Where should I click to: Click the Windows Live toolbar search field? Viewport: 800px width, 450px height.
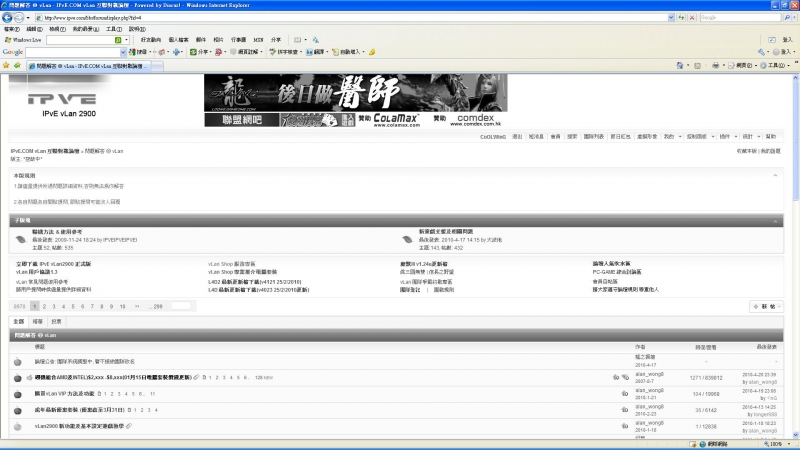pyautogui.click(x=80, y=40)
